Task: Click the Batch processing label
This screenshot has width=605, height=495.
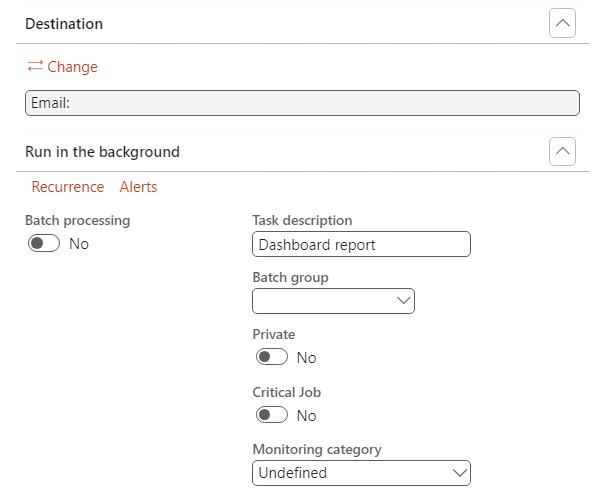Action: (77, 220)
